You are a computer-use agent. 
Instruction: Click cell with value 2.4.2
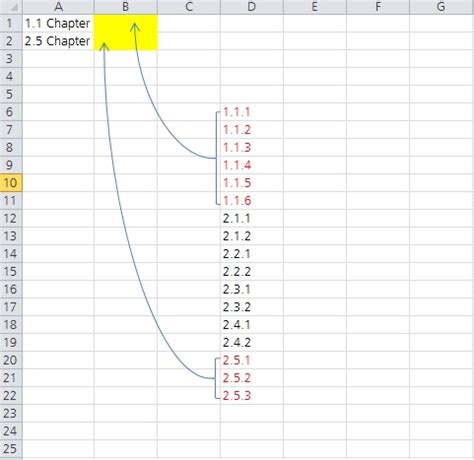(x=252, y=342)
